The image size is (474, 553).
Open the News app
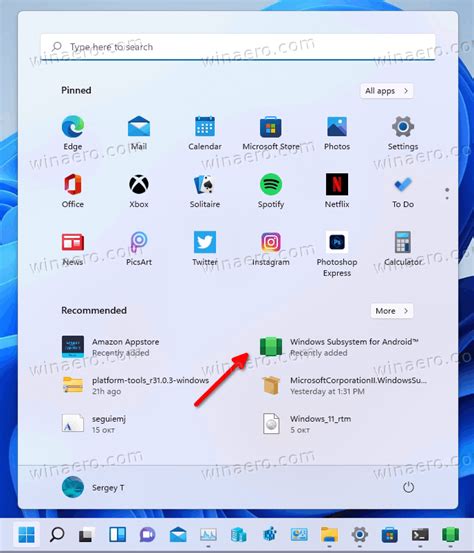tap(73, 249)
